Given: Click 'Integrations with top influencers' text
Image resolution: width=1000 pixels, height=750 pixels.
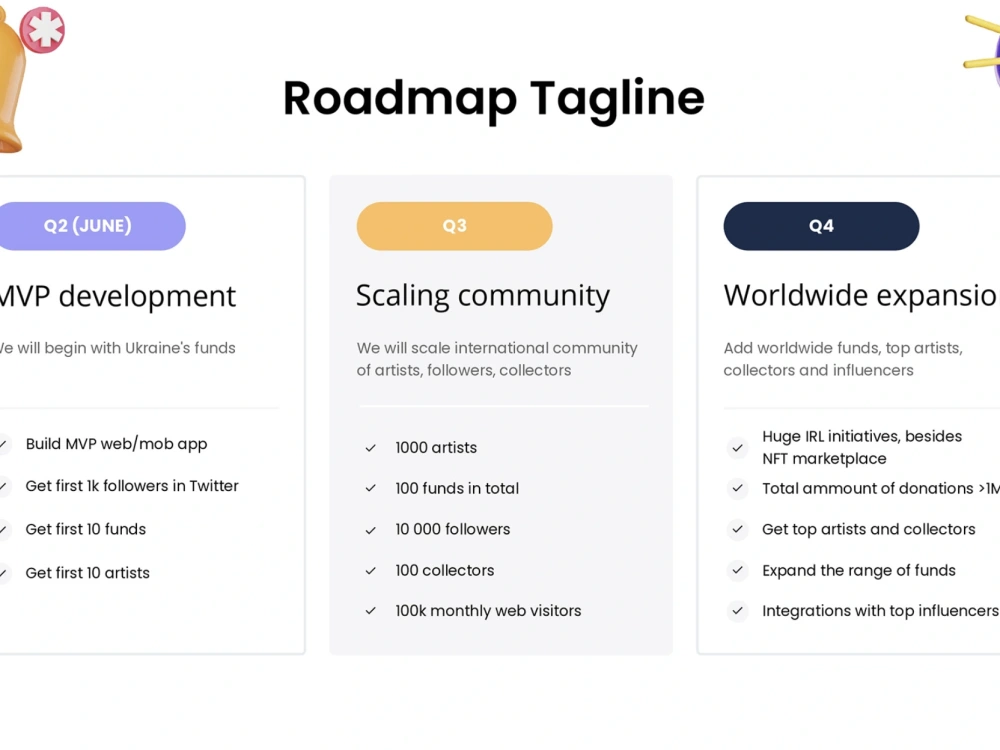Looking at the screenshot, I should [x=880, y=611].
